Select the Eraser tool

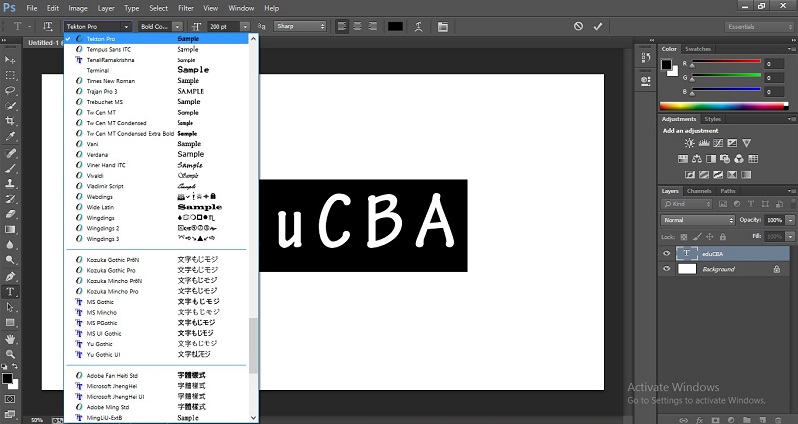(x=10, y=214)
